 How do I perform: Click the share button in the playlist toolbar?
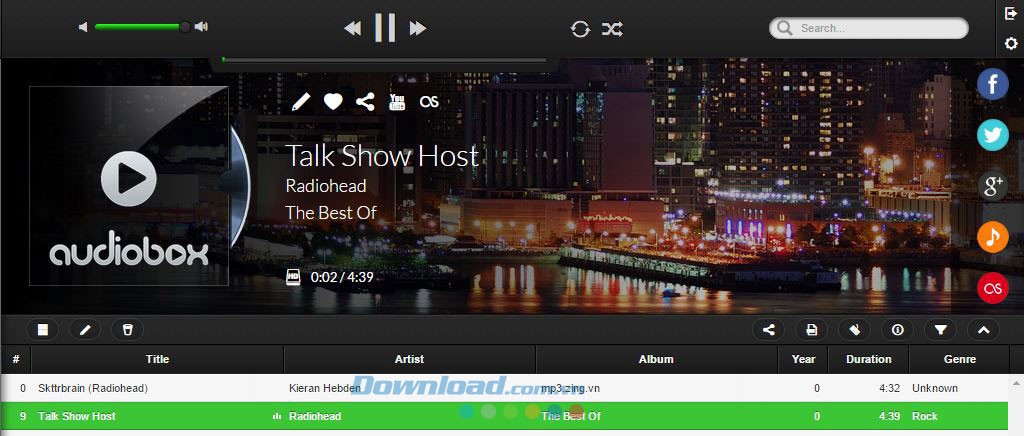click(x=769, y=330)
